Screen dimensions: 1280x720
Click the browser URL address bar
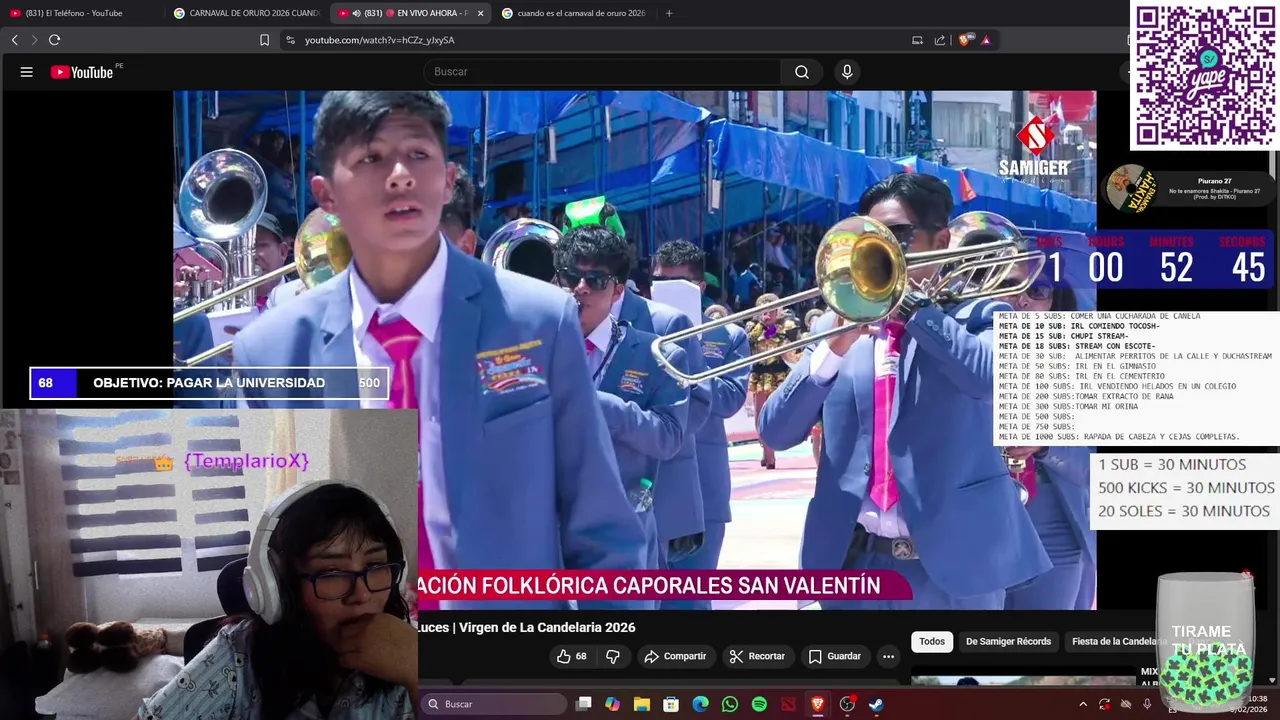coord(590,40)
